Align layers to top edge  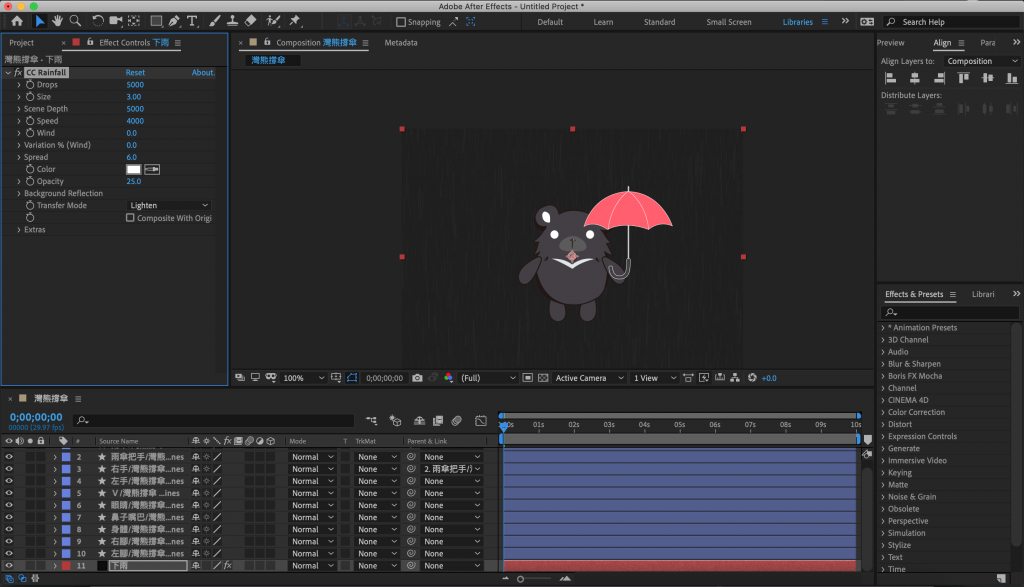pos(963,78)
